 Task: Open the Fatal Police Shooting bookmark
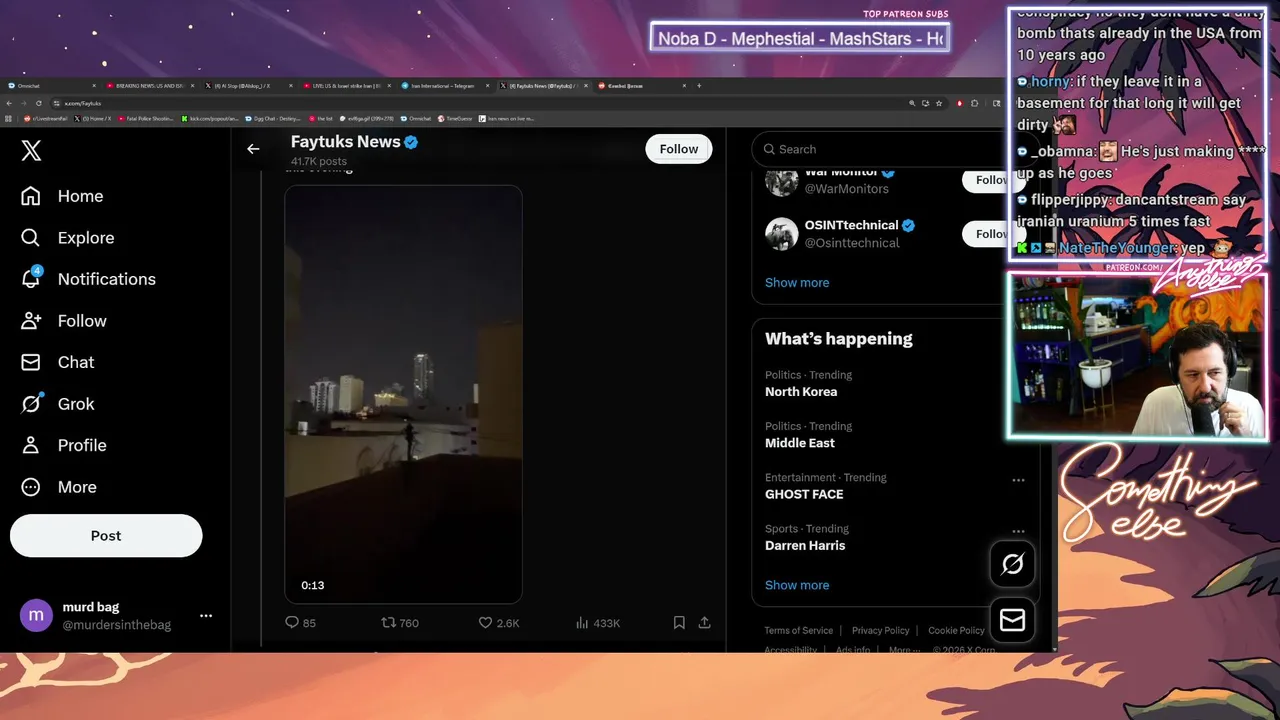tap(146, 119)
